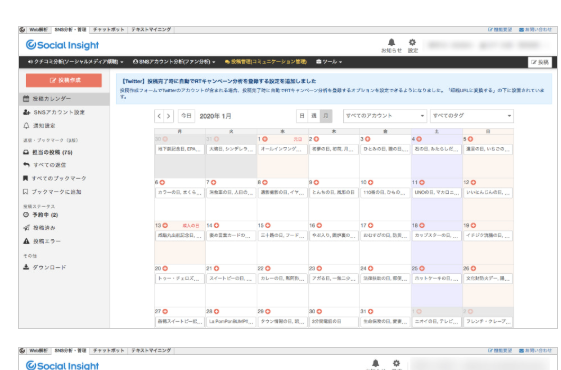The image size is (561, 370).
Task: Open the すべてのアカウント dropdown
Action: 385,116
